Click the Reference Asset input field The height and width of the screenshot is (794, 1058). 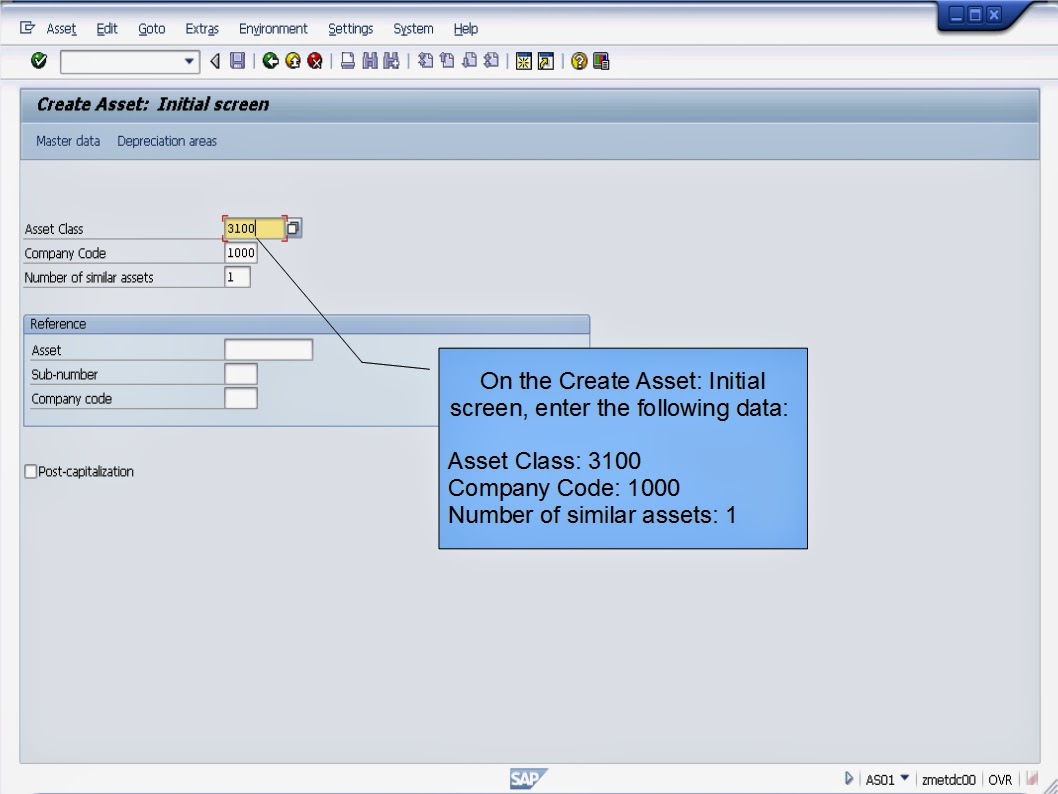coord(270,349)
